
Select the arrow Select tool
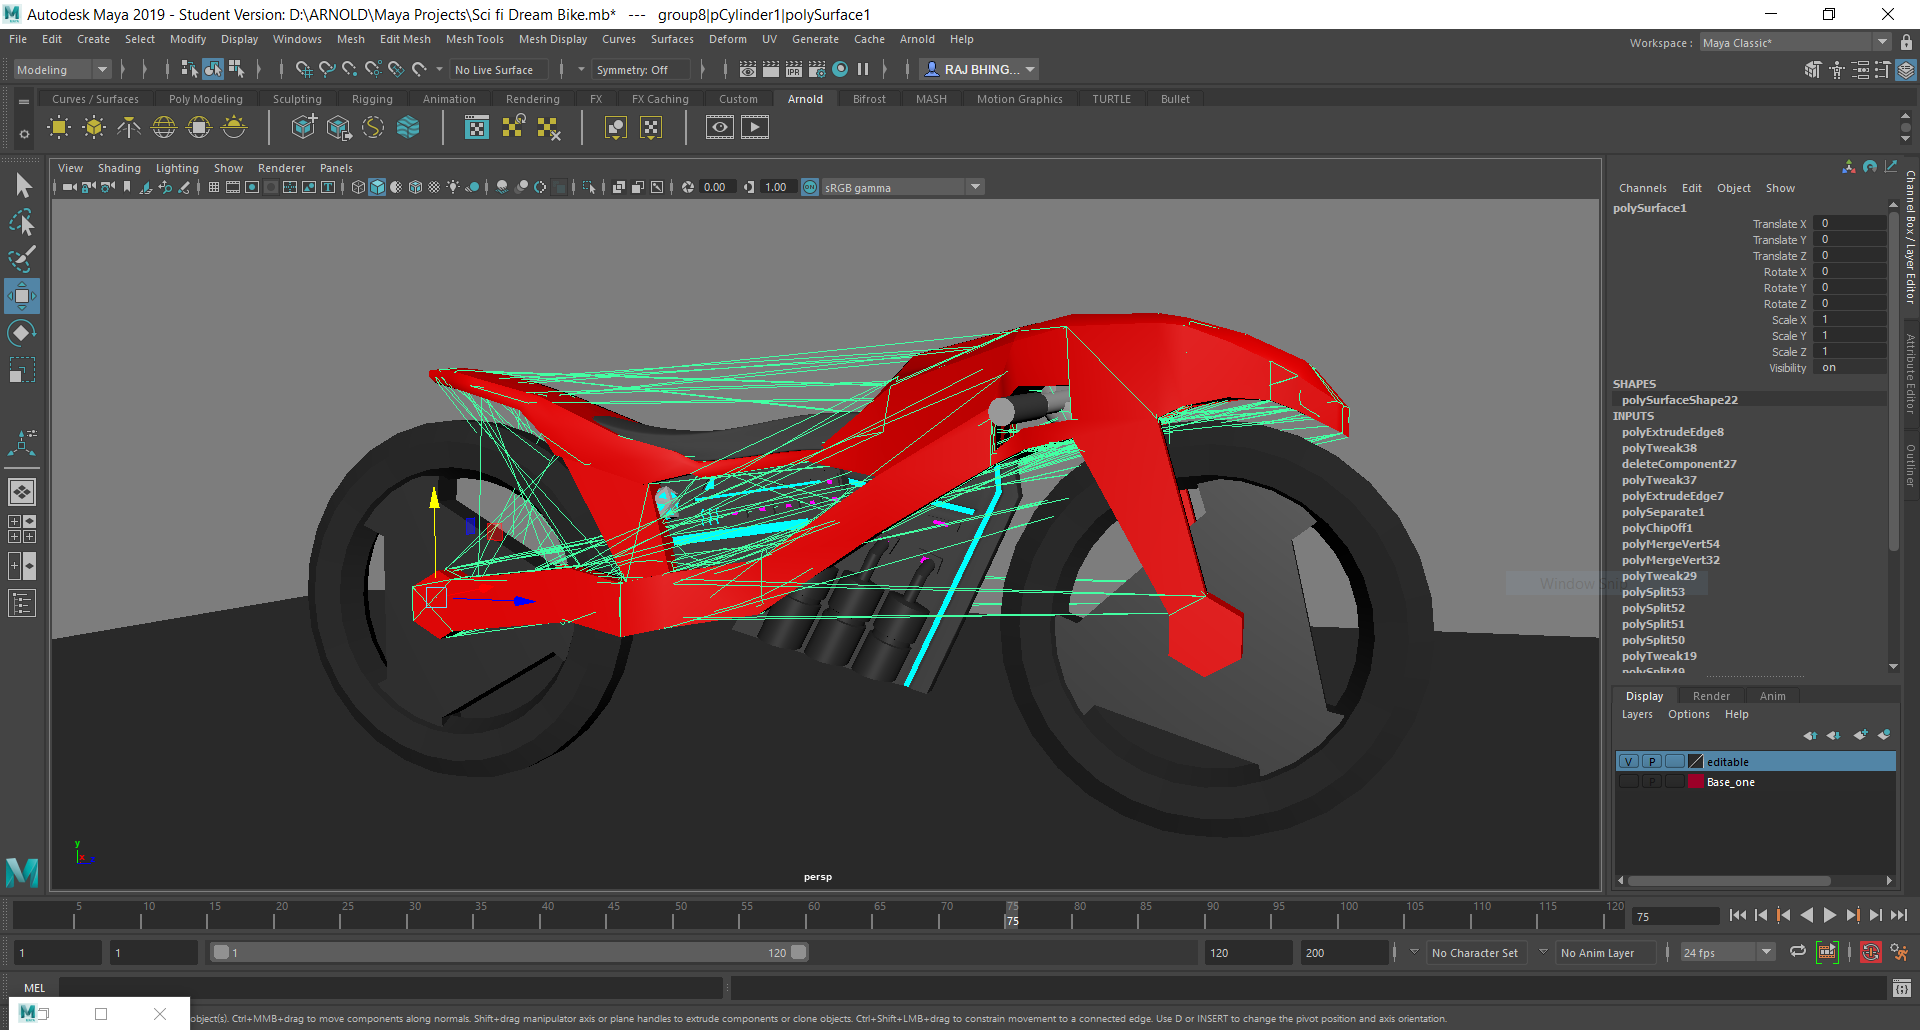[x=22, y=185]
